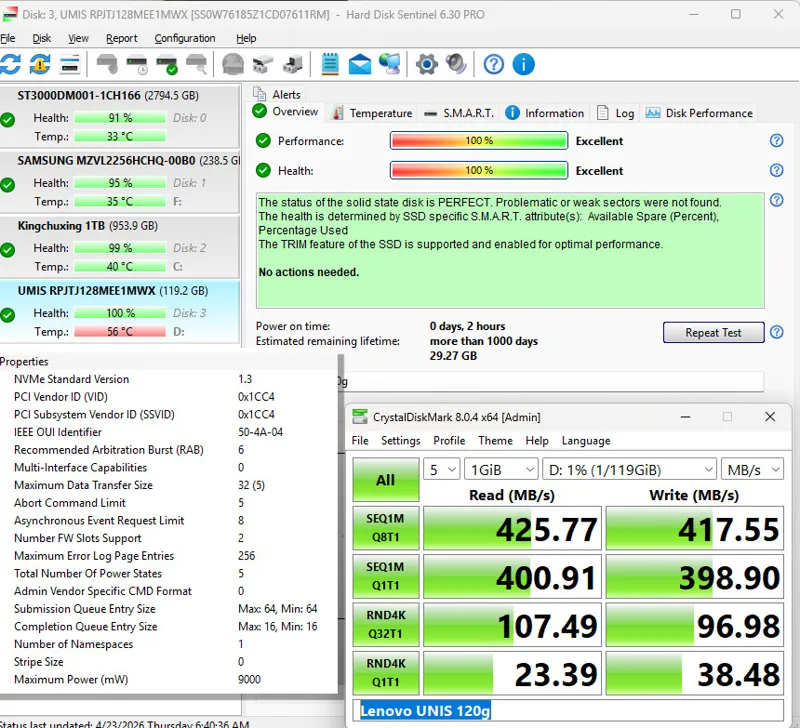The image size is (800, 728).
Task: Click the disk with magnifier toolbar icon
Action: click(x=196, y=64)
